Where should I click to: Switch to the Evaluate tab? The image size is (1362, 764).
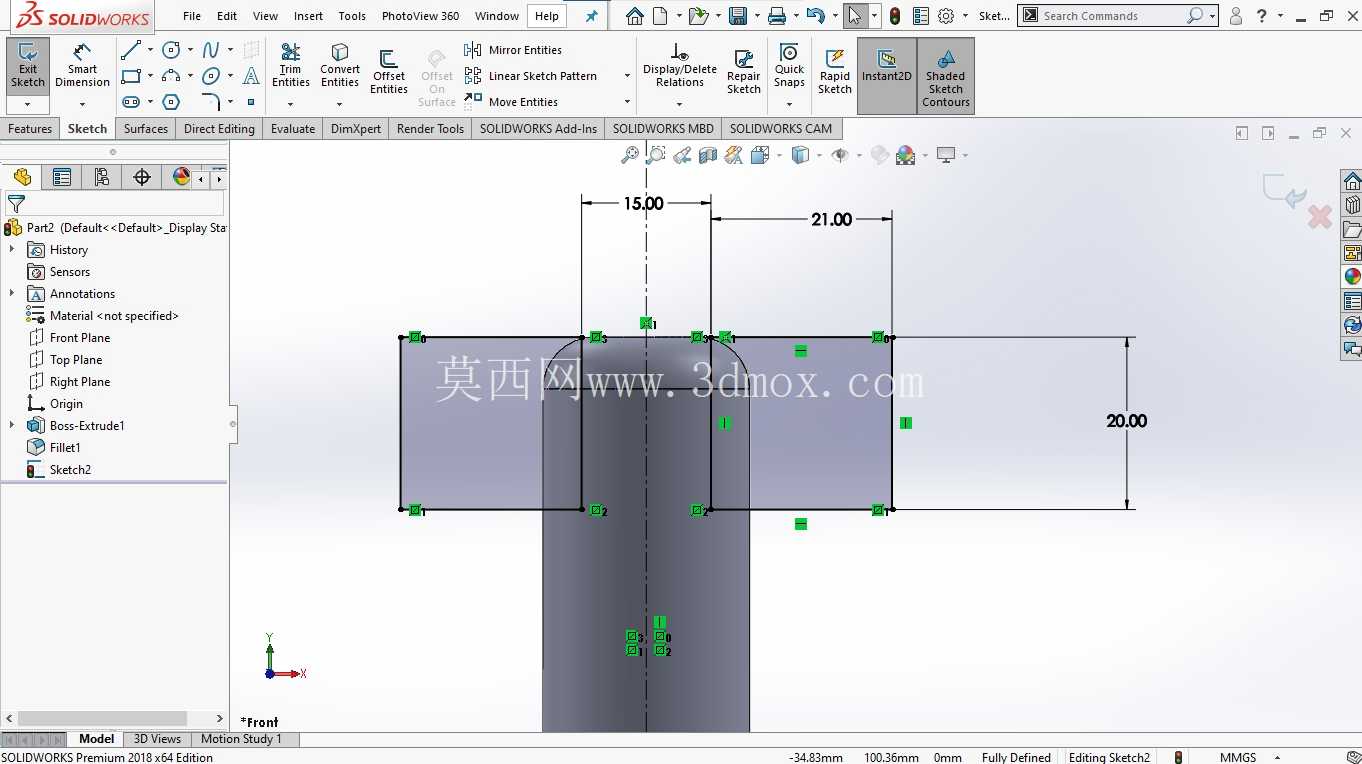tap(293, 129)
